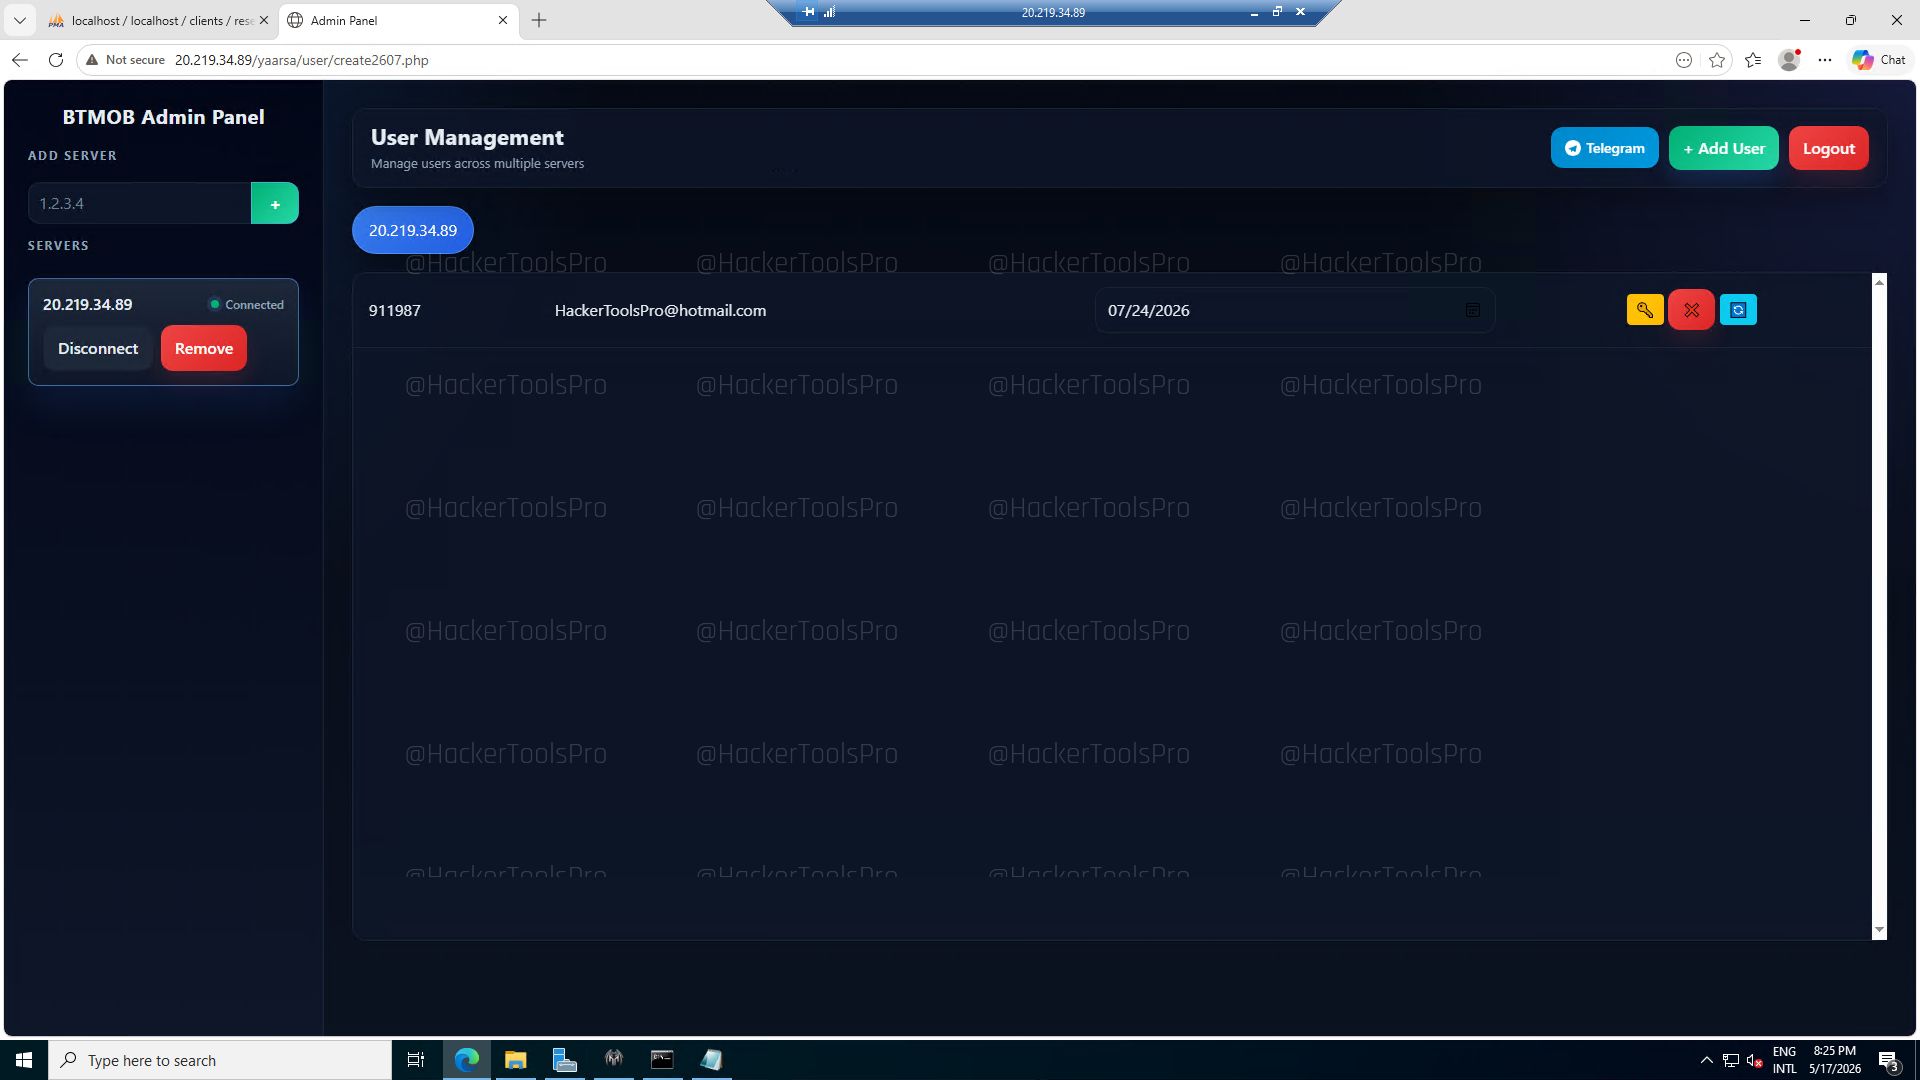Open the Windows Start menu

pyautogui.click(x=24, y=1060)
